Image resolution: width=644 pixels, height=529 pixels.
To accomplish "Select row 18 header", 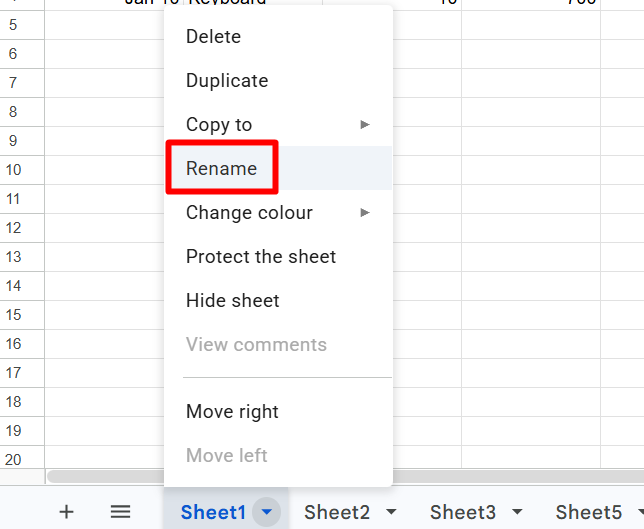I will [x=22, y=402].
